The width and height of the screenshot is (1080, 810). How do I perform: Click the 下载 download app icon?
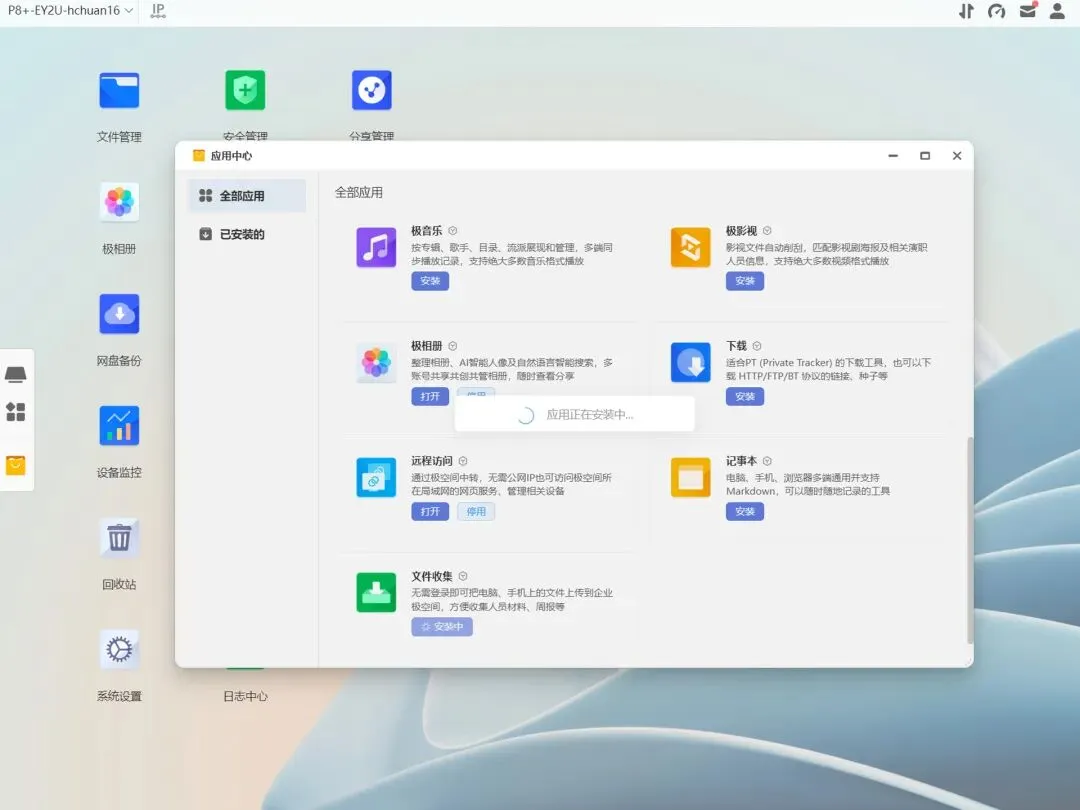[690, 362]
